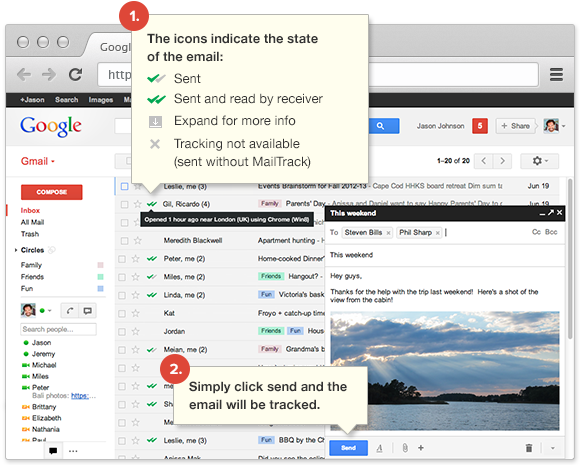Click the Friends label color swatch

(x=100, y=277)
